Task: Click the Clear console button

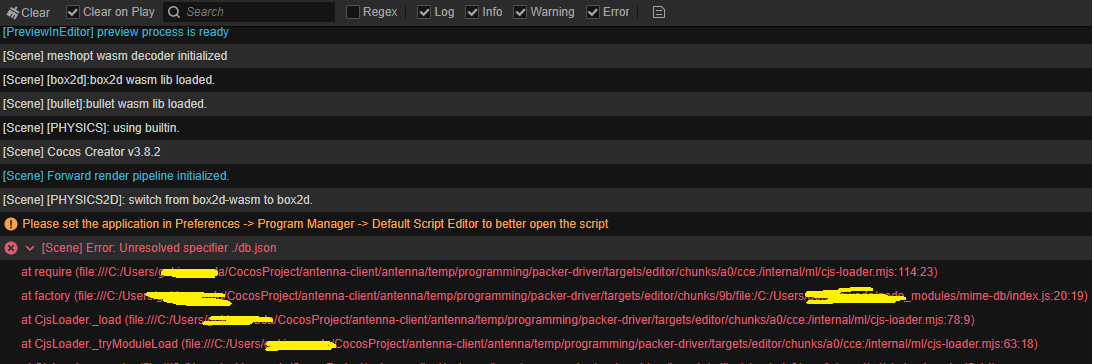Action: [x=28, y=12]
